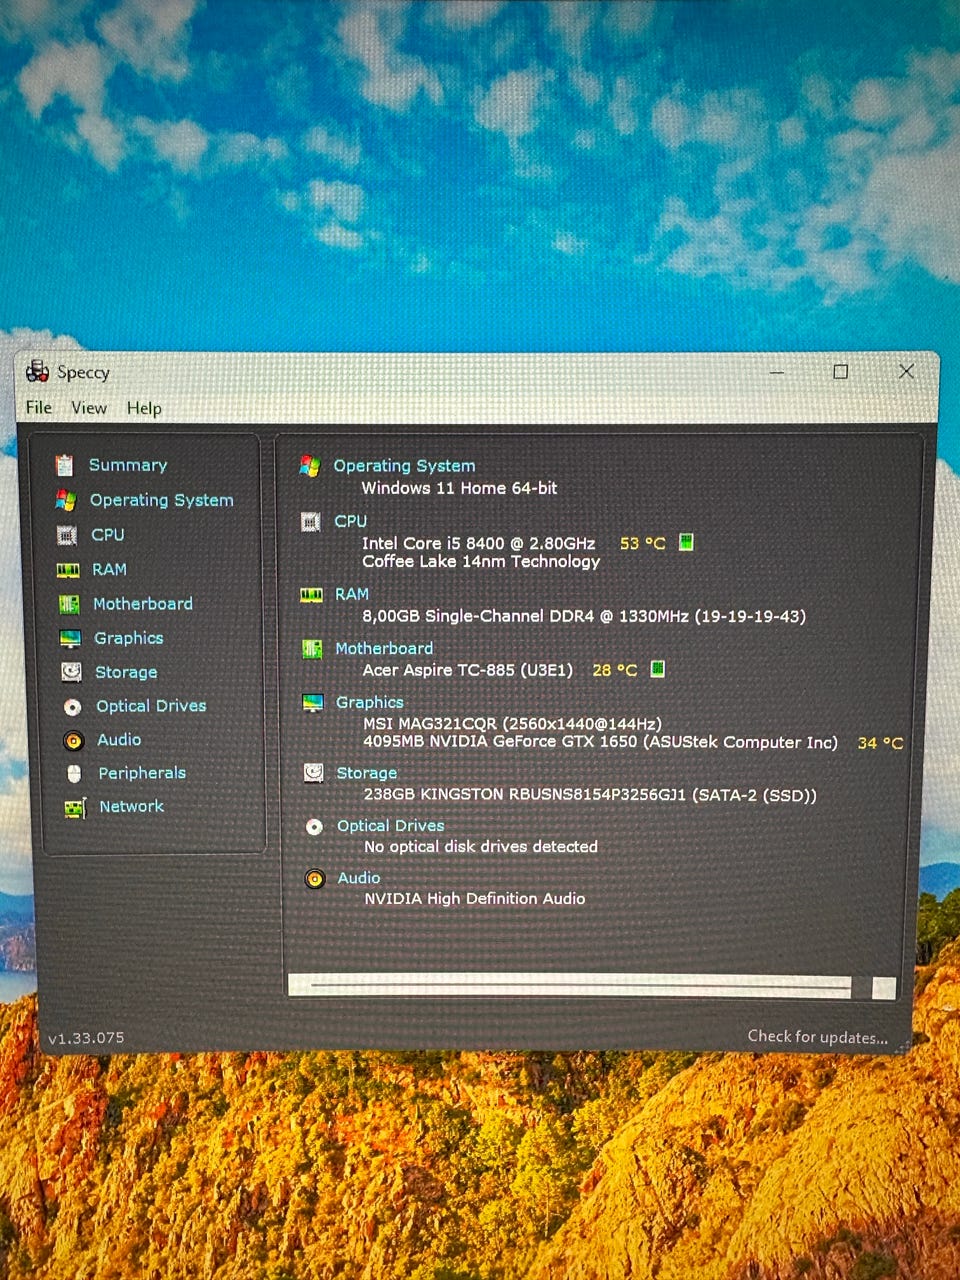960x1280 pixels.
Task: Select Storage in the sidebar list
Action: (x=126, y=672)
